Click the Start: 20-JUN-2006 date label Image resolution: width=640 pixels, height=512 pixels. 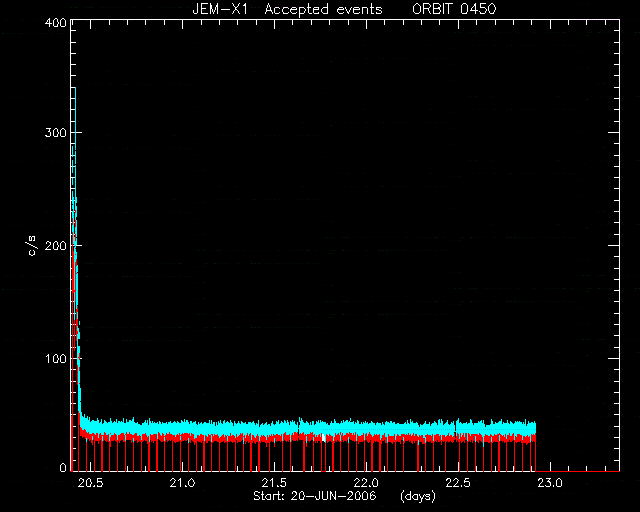click(315, 496)
